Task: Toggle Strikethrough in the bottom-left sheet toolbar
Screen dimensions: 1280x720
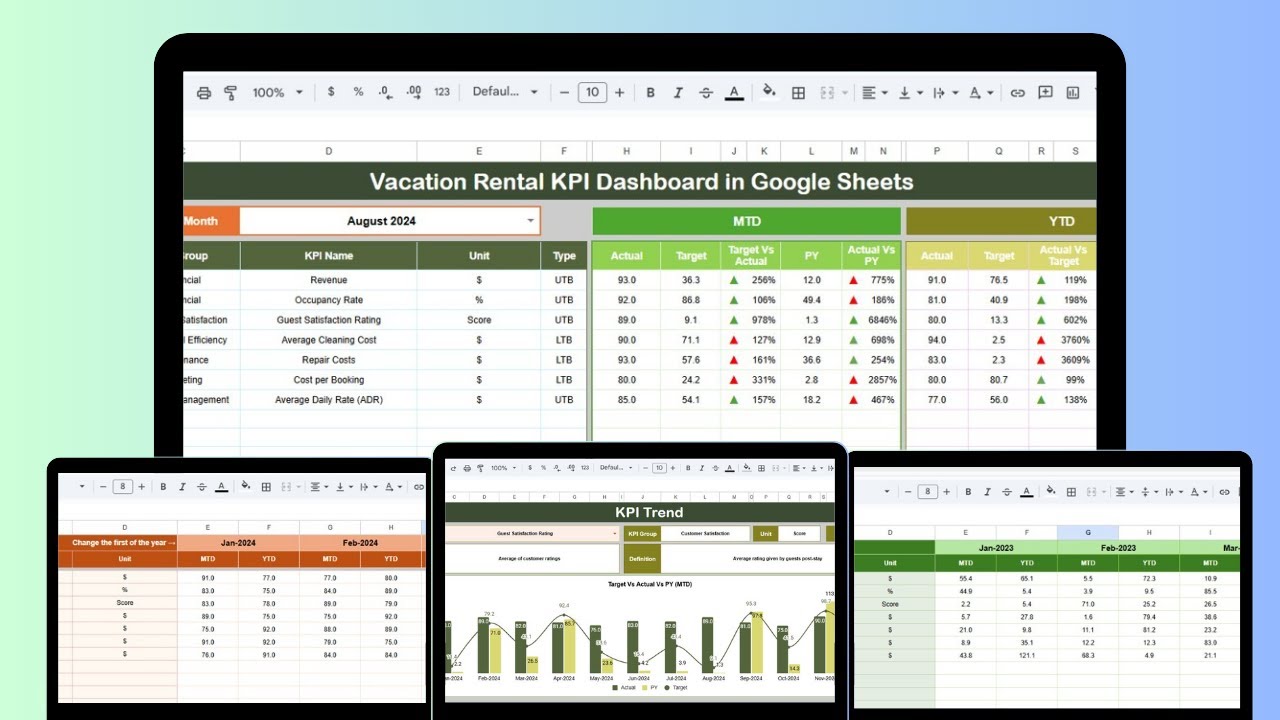Action: coord(202,487)
